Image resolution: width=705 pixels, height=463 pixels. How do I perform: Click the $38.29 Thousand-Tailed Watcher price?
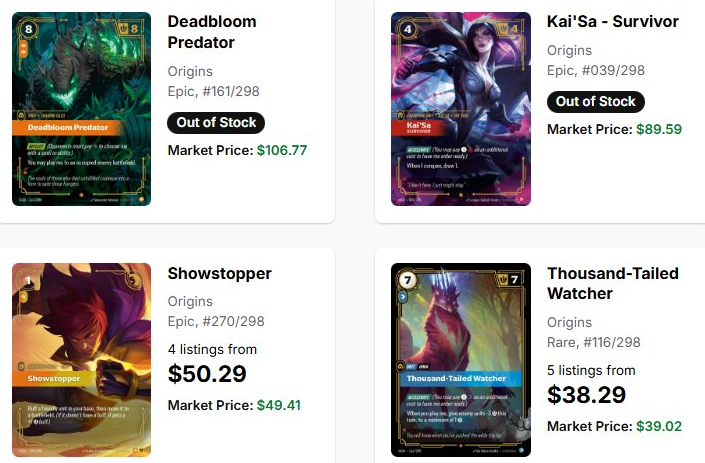pos(586,395)
